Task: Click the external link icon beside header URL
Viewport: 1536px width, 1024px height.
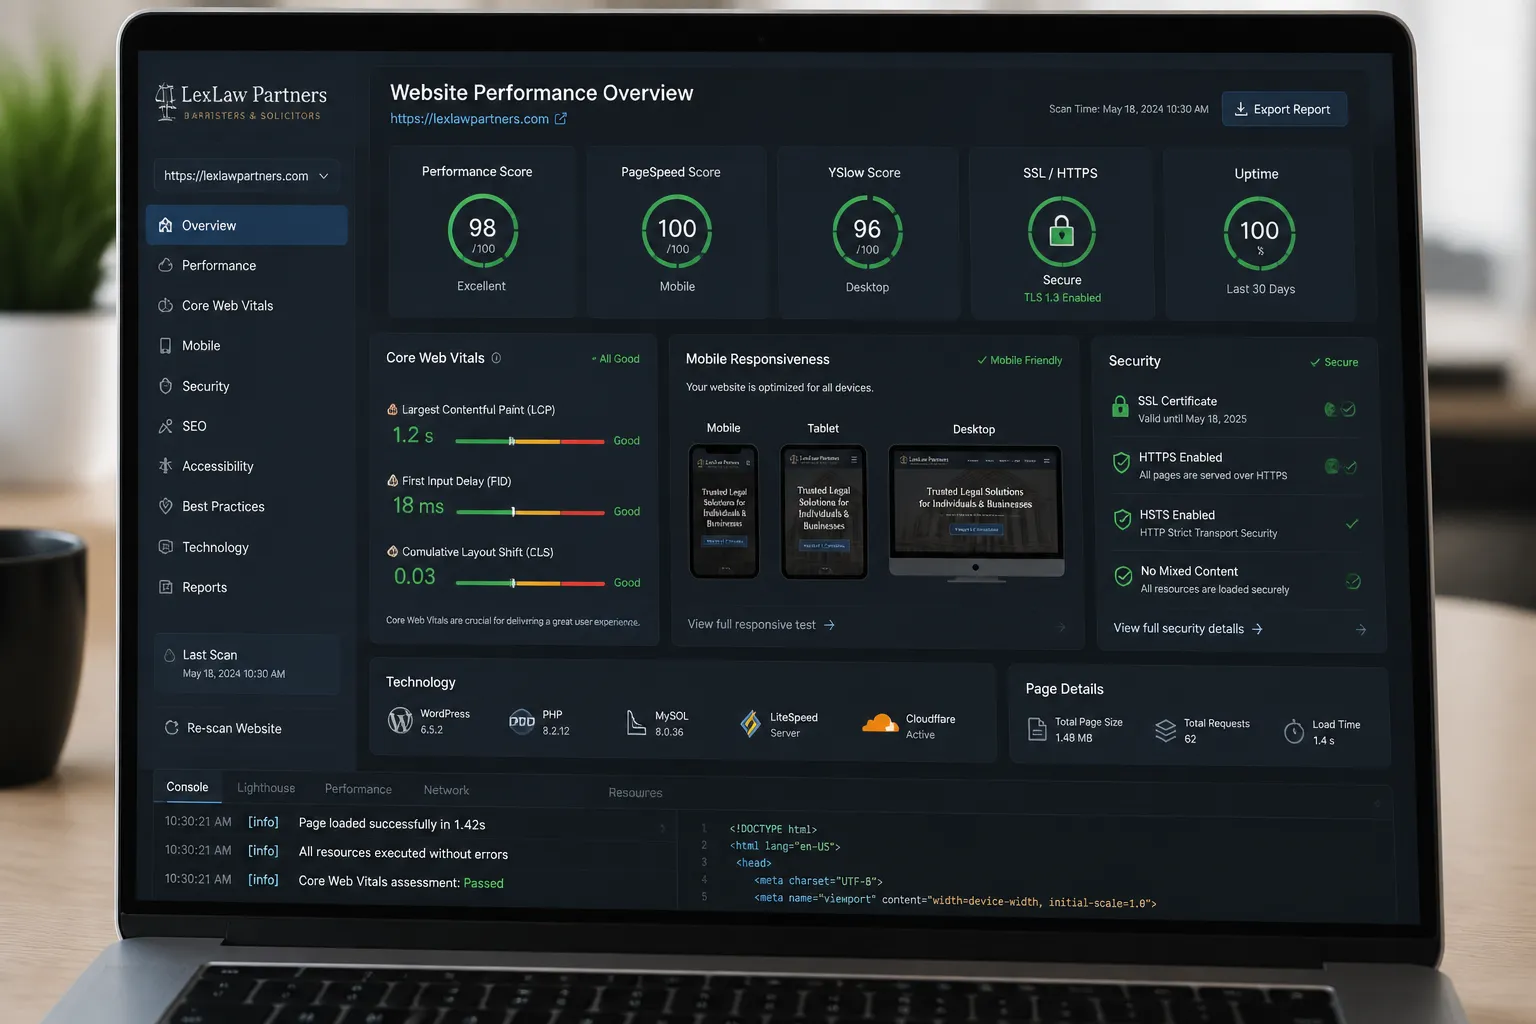Action: click(561, 118)
